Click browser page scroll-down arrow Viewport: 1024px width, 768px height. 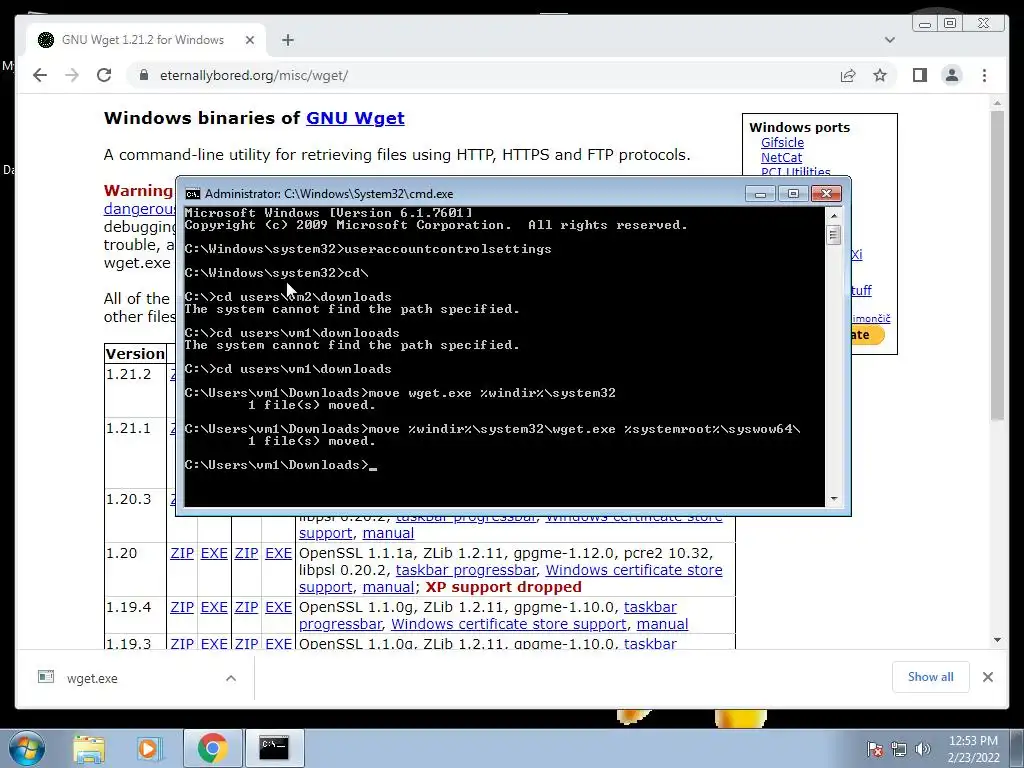997,640
